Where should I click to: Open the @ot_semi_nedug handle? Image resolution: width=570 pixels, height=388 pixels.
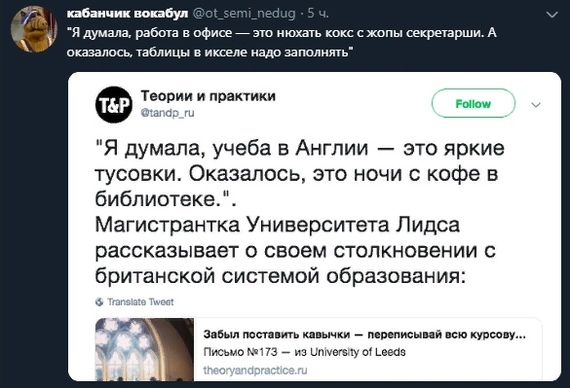tap(244, 13)
